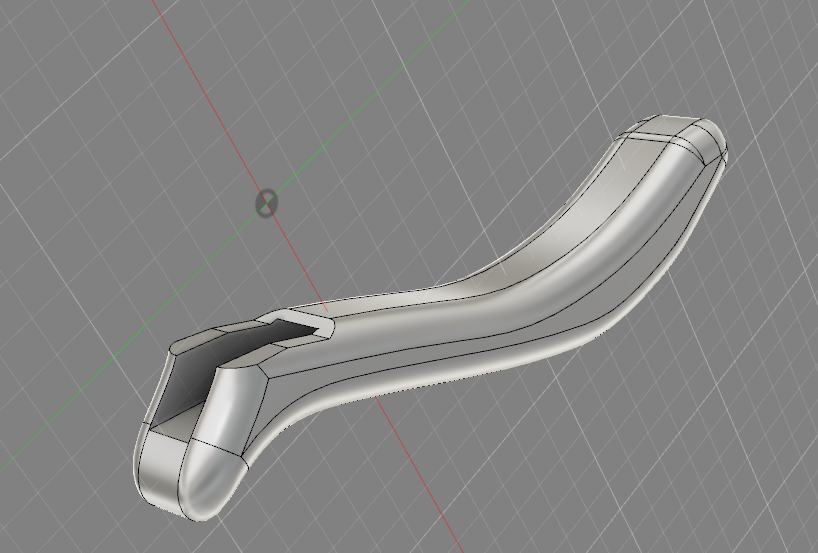Screen dimensions: 818x553
Task: Click the origin point marker
Action: click(266, 203)
